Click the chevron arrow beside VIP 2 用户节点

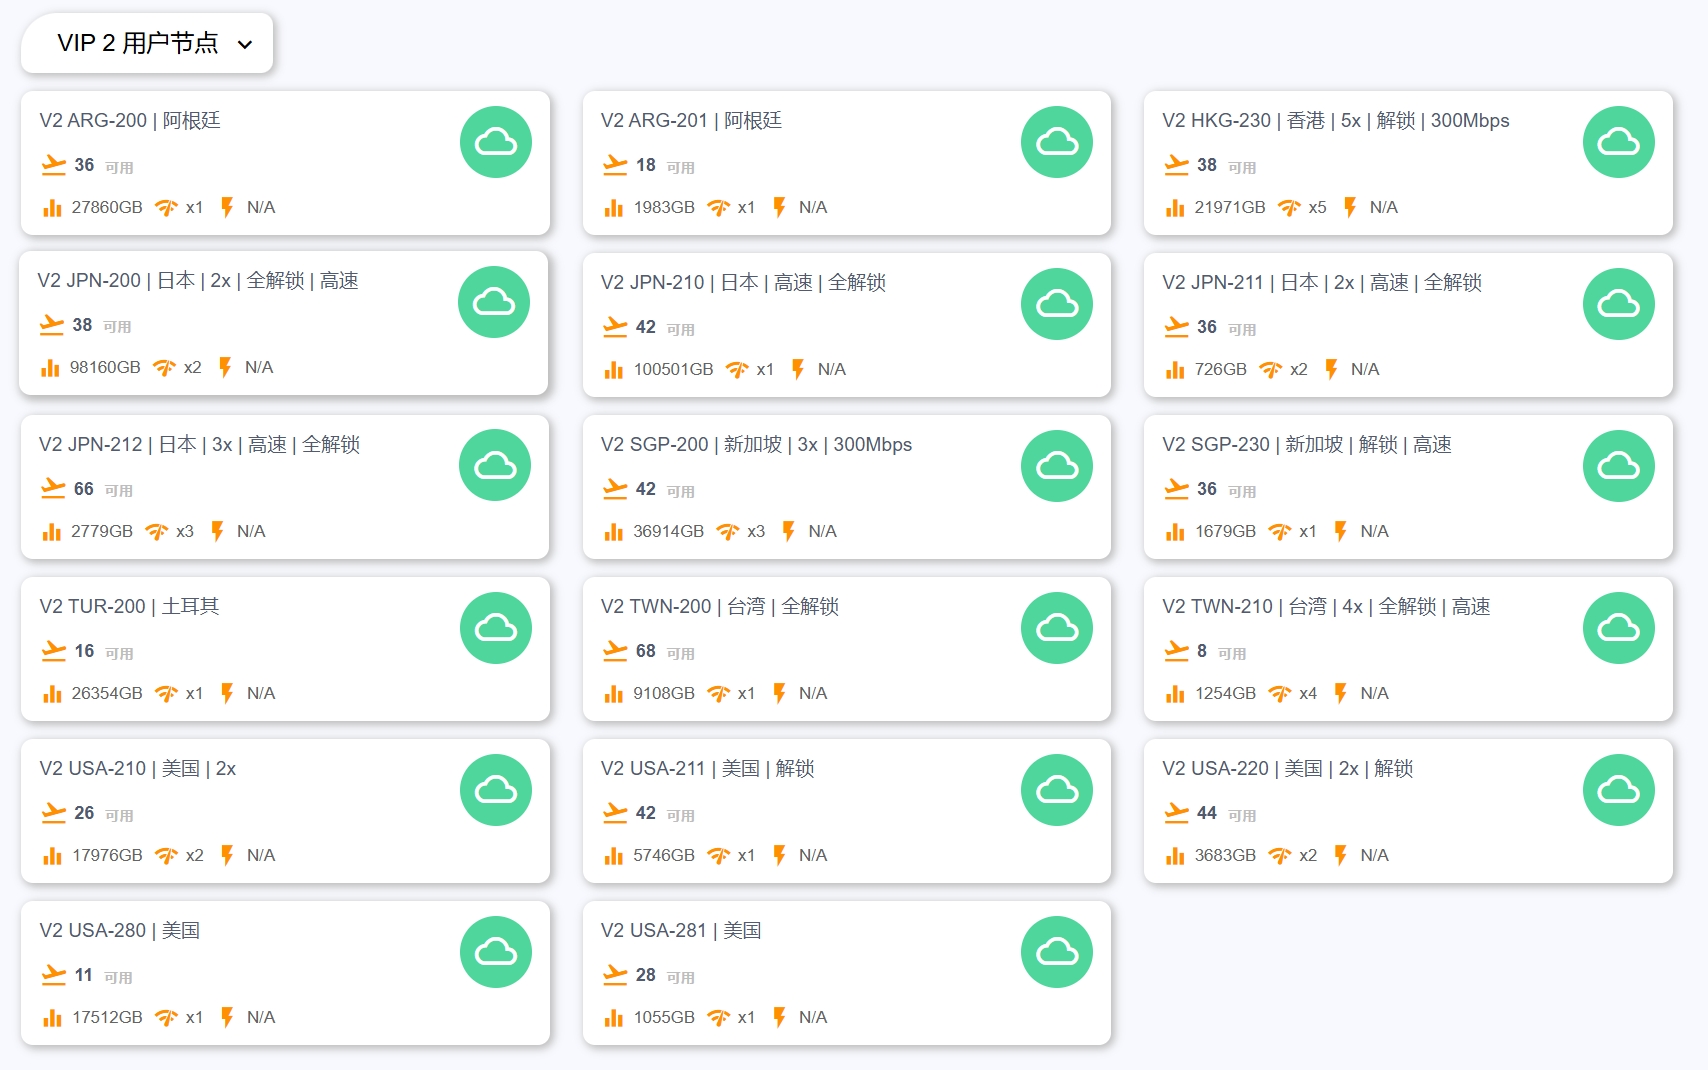[x=245, y=44]
